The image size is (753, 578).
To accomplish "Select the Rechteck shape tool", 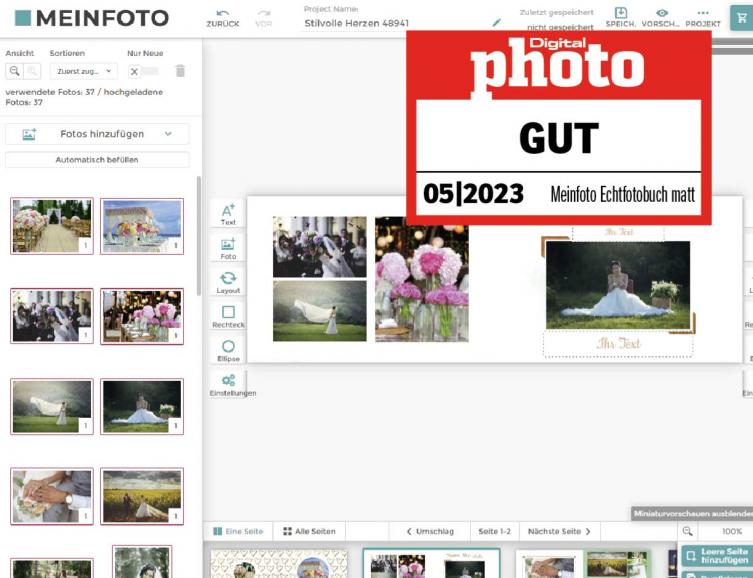I will click(228, 316).
